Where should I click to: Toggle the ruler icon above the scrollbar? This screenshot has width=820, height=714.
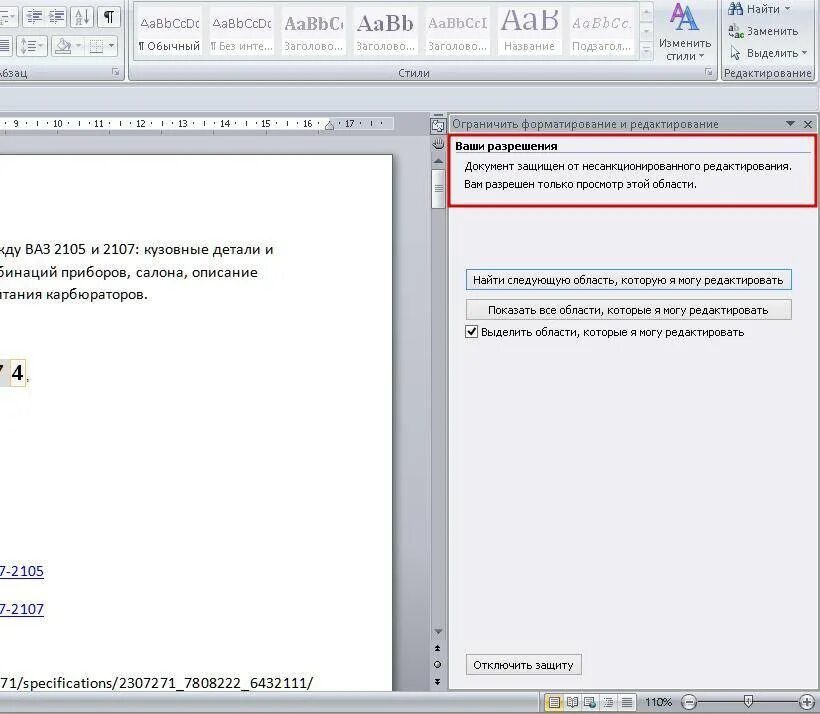point(438,124)
